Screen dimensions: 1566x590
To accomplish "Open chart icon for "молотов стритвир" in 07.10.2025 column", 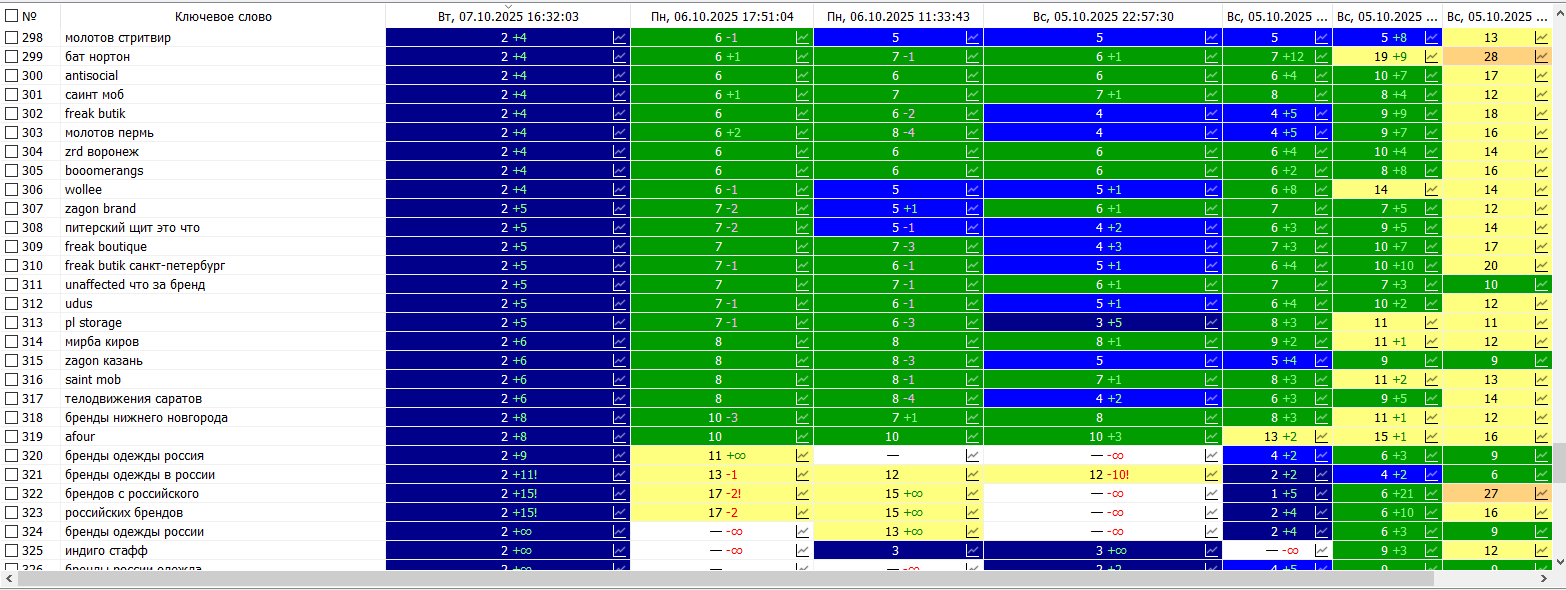I will [x=619, y=38].
